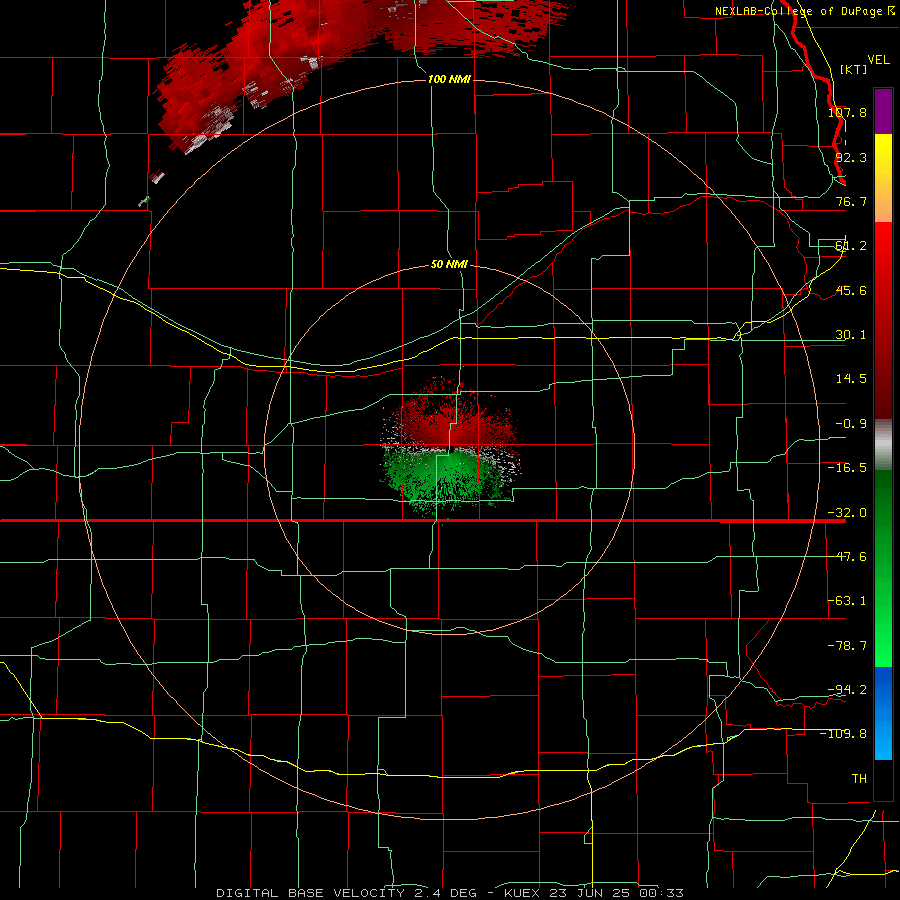Click the -94.2 velocity scale value
The height and width of the screenshot is (900, 900).
coord(847,689)
